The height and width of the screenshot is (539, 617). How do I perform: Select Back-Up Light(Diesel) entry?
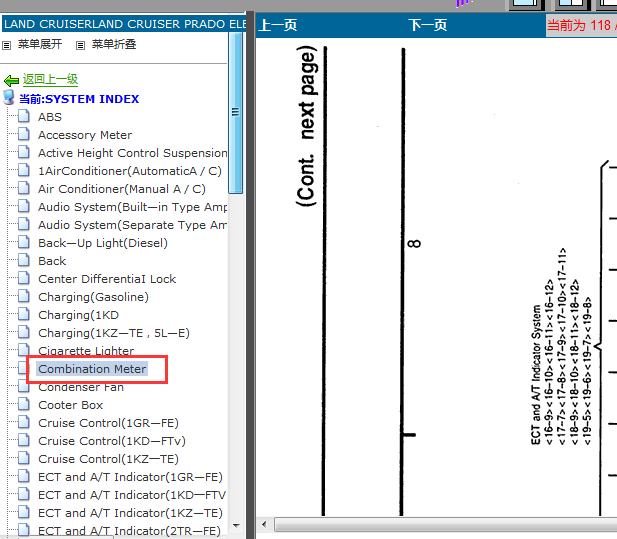point(103,243)
